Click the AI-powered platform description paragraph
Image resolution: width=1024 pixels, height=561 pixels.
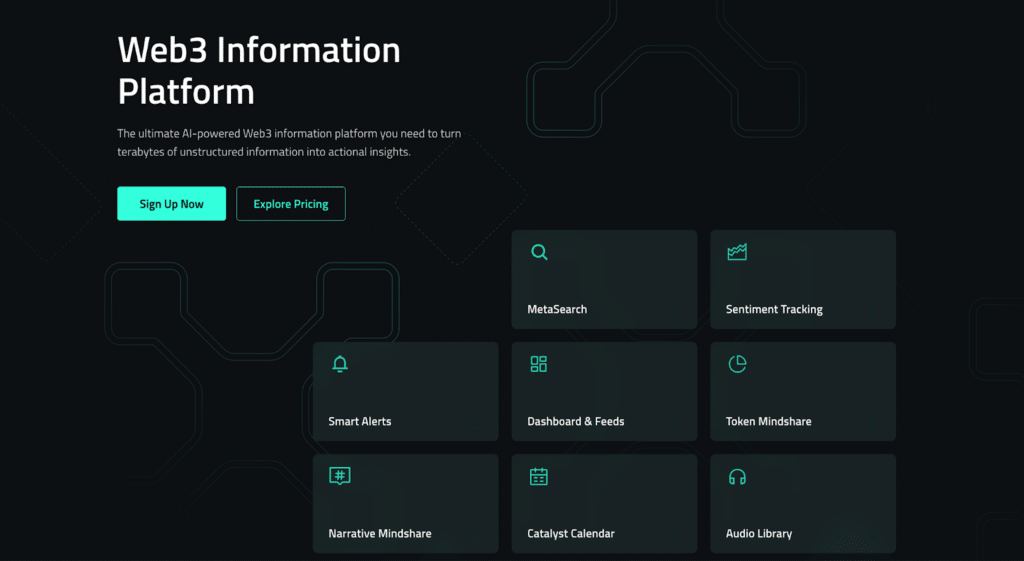pyautogui.click(x=289, y=142)
